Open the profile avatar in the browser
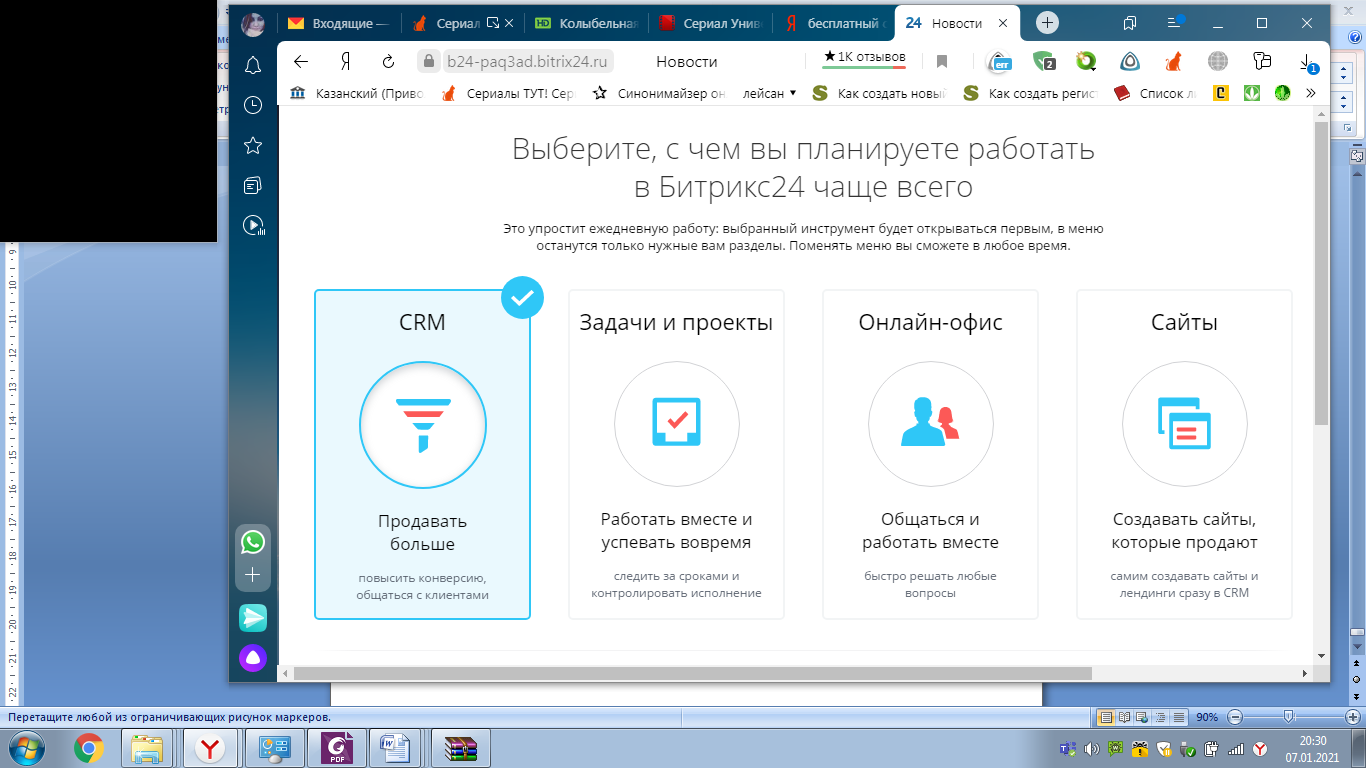The image size is (1366, 768). point(253,23)
